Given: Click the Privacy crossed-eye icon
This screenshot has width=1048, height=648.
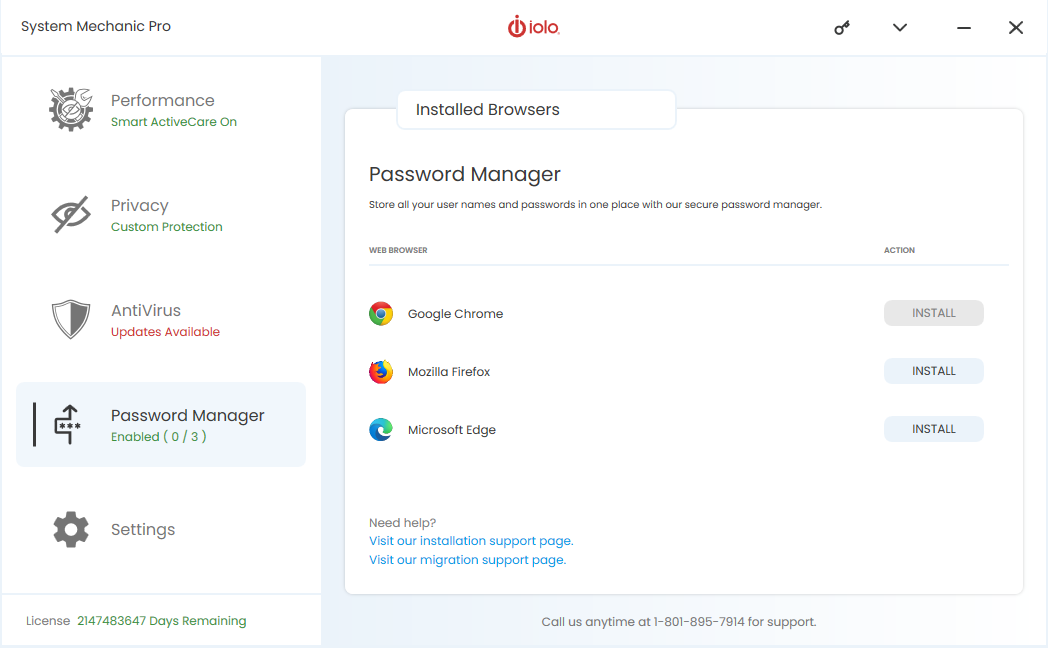Looking at the screenshot, I should [x=71, y=215].
